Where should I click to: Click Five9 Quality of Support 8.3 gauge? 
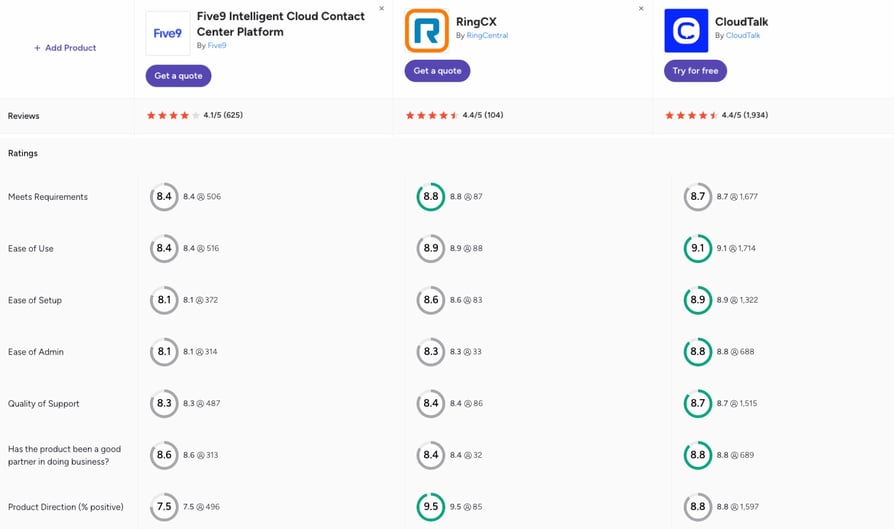[164, 404]
